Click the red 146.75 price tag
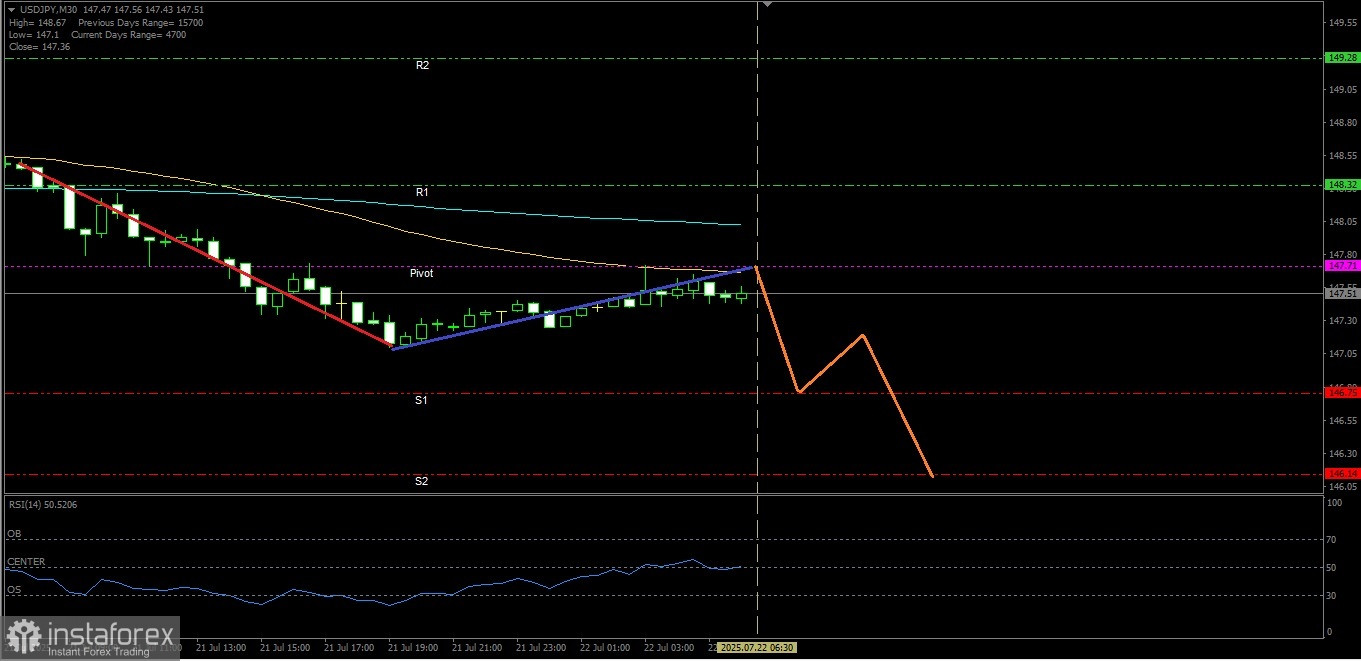This screenshot has height=661, width=1361. pyautogui.click(x=1341, y=393)
